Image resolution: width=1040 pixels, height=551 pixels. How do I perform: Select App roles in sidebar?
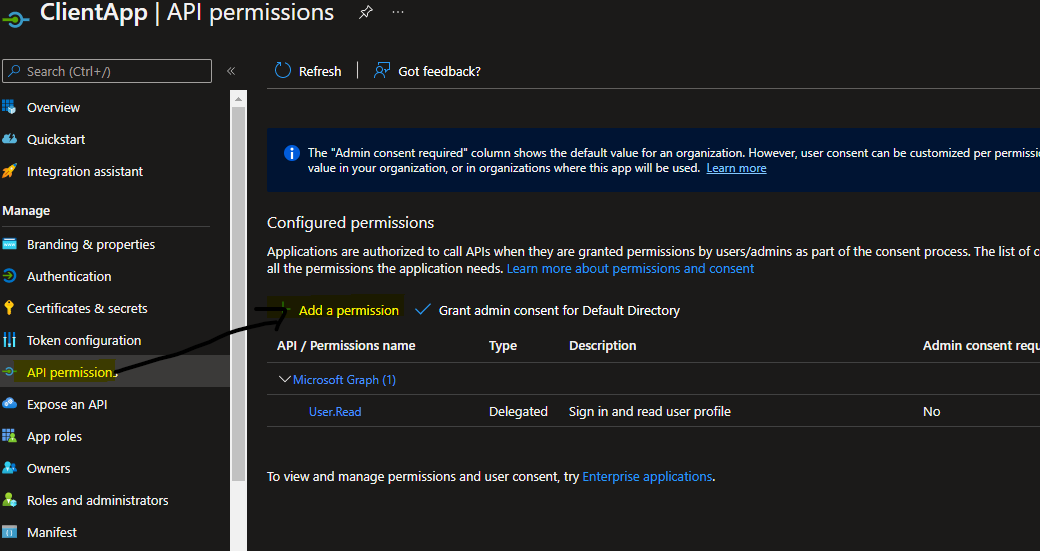tap(54, 436)
